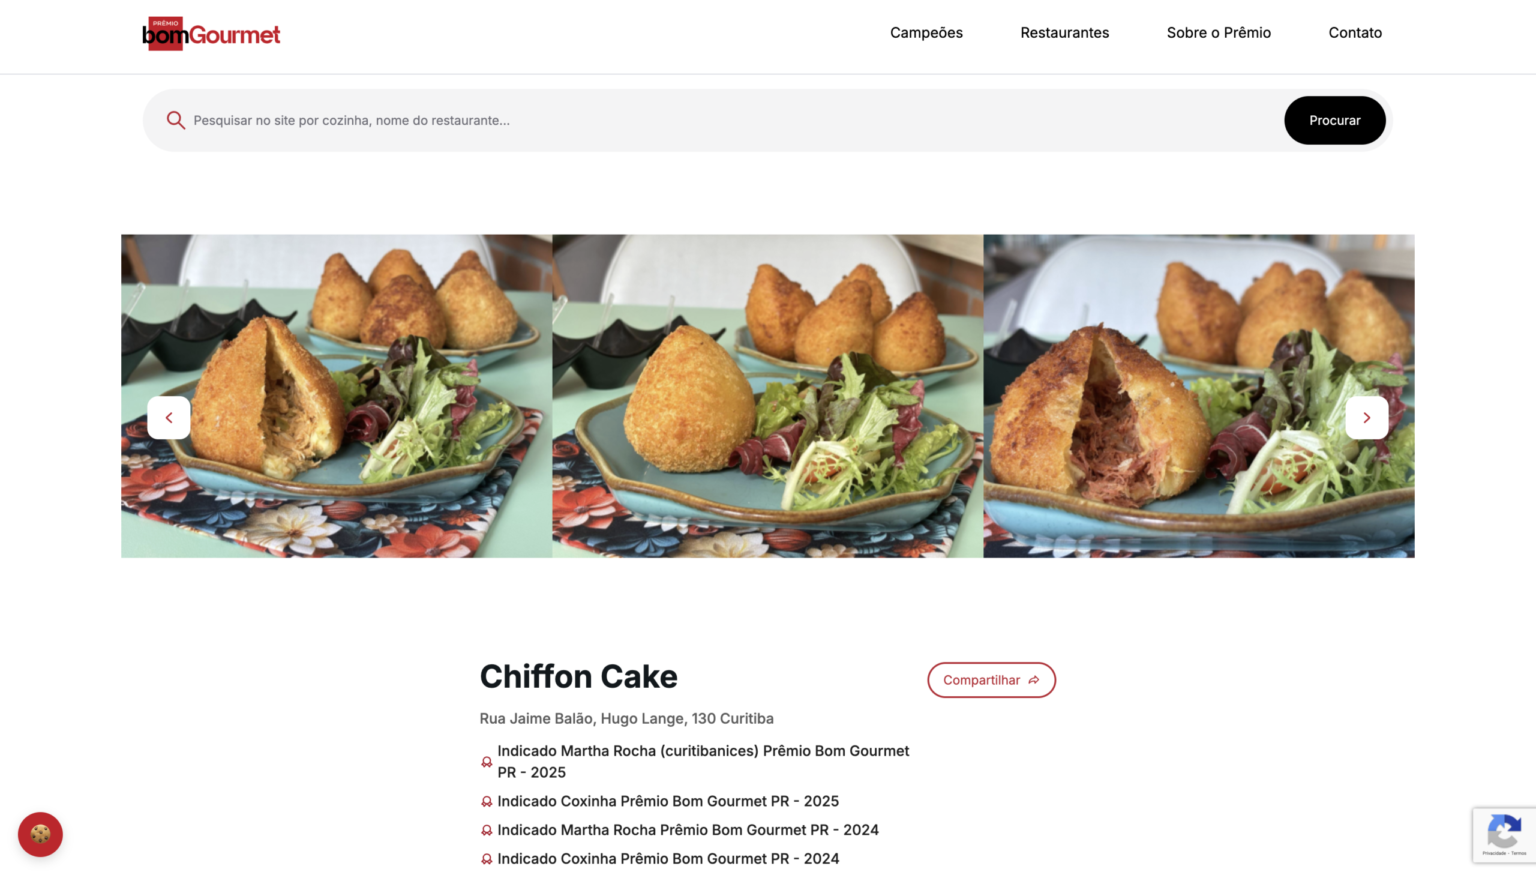Click the Bom Gourmet logo
The image size is (1536, 875).
pos(211,34)
